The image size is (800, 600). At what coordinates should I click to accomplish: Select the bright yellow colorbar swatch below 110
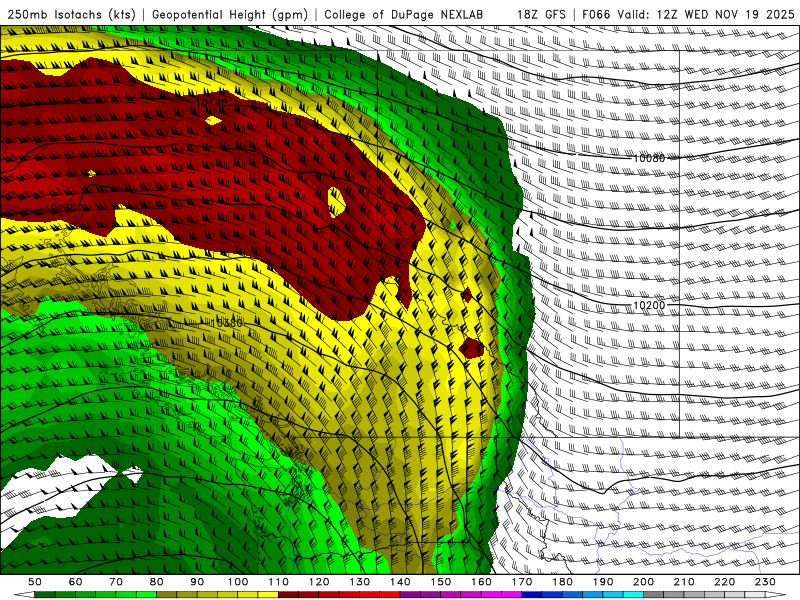[x=268, y=595]
